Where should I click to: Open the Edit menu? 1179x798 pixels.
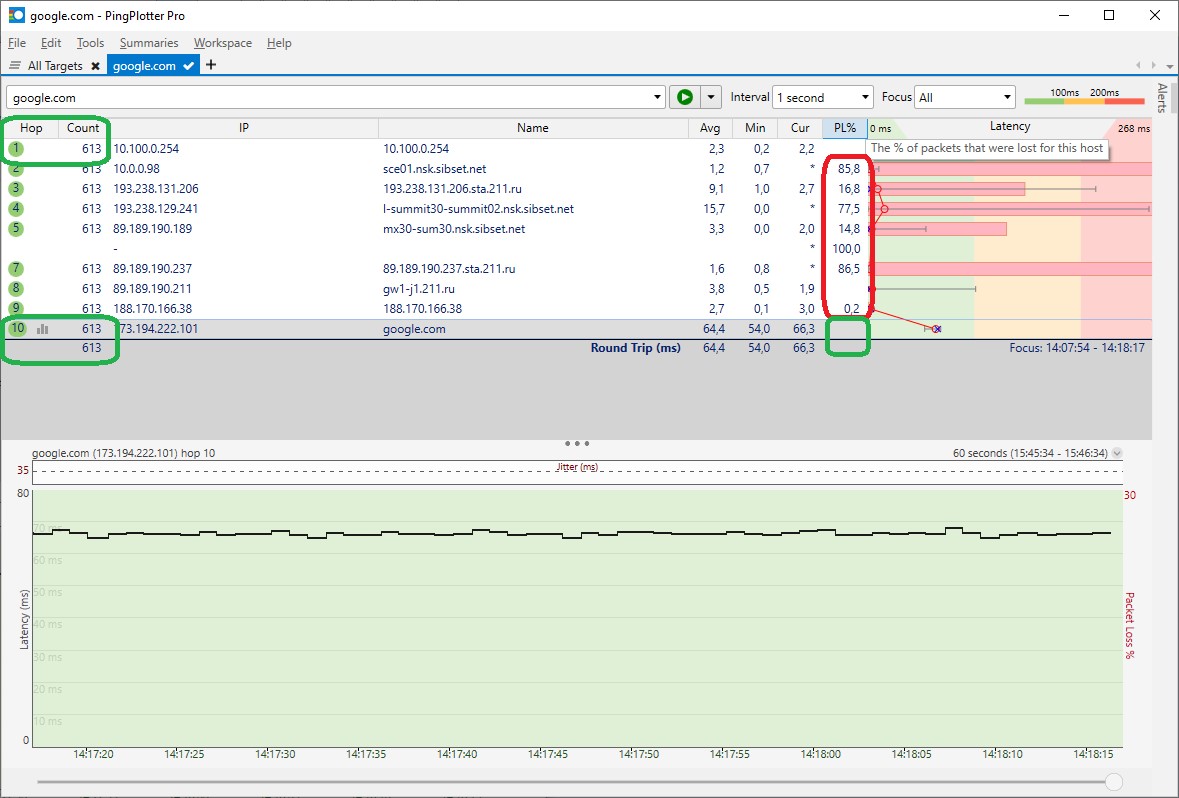tap(50, 43)
